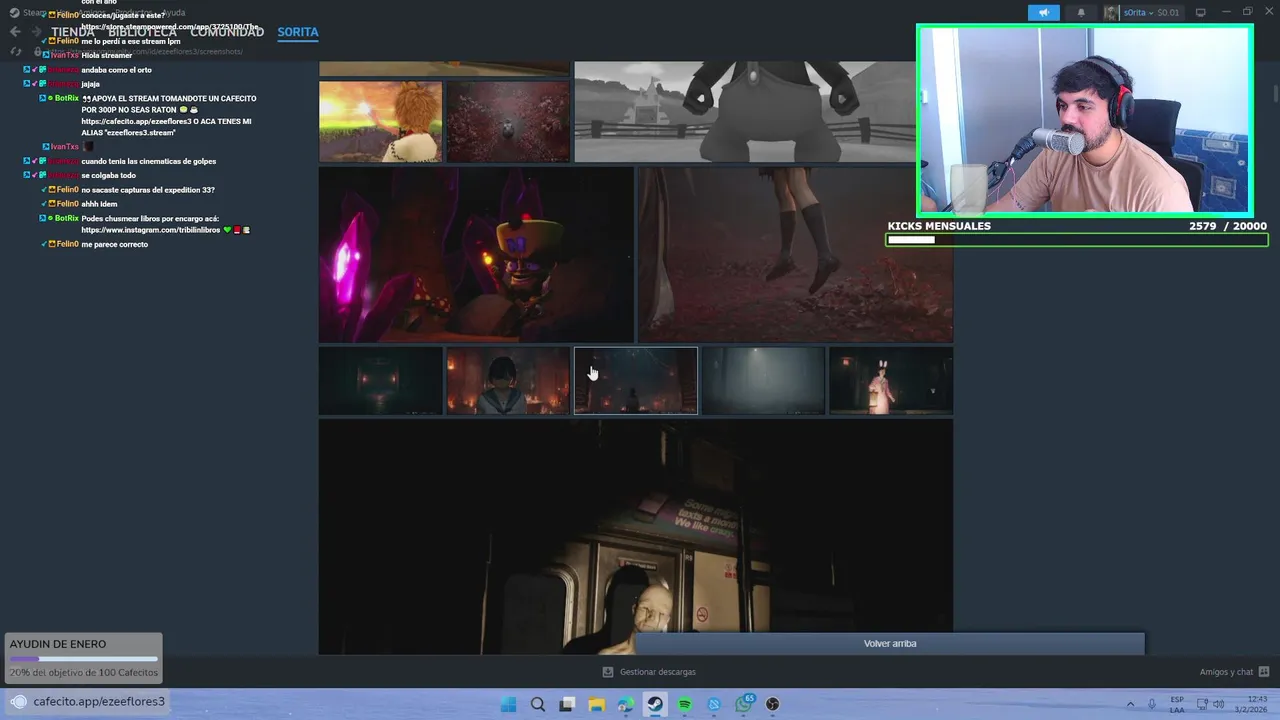Screen dimensions: 1280x720
Task: Click the cafecito.app/ezeeflores3 banner
Action: coord(88,701)
